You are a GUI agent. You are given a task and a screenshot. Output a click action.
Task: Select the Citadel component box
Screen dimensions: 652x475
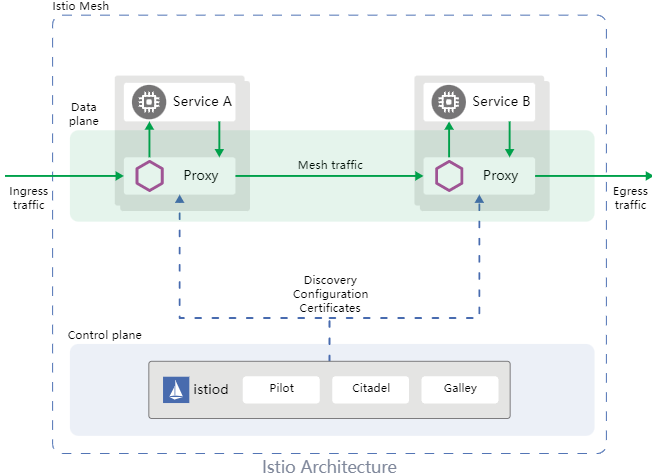coord(370,389)
